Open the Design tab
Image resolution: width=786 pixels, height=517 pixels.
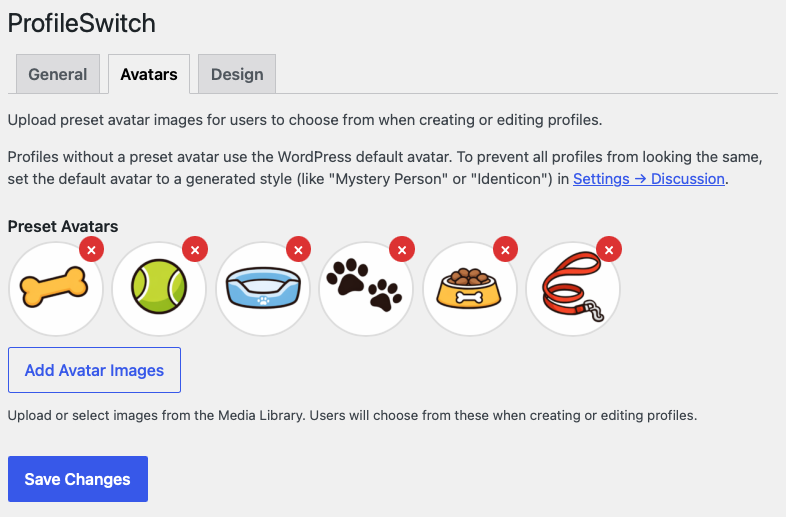[237, 74]
